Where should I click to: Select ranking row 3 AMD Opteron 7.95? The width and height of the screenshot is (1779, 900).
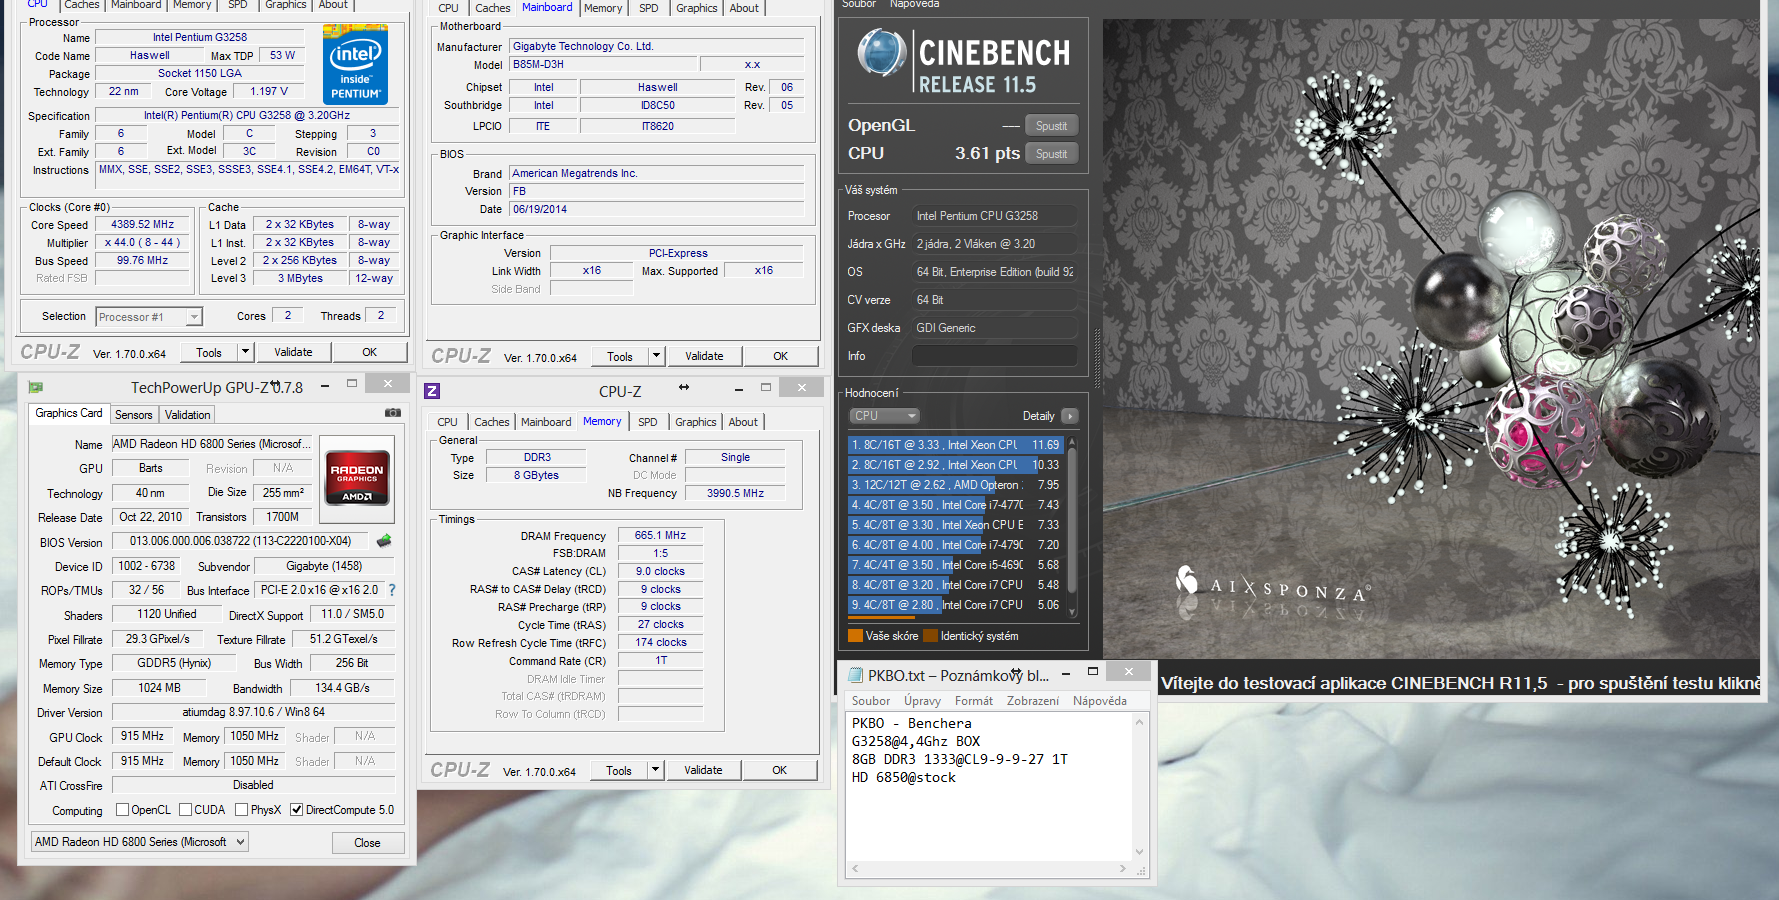pyautogui.click(x=955, y=485)
